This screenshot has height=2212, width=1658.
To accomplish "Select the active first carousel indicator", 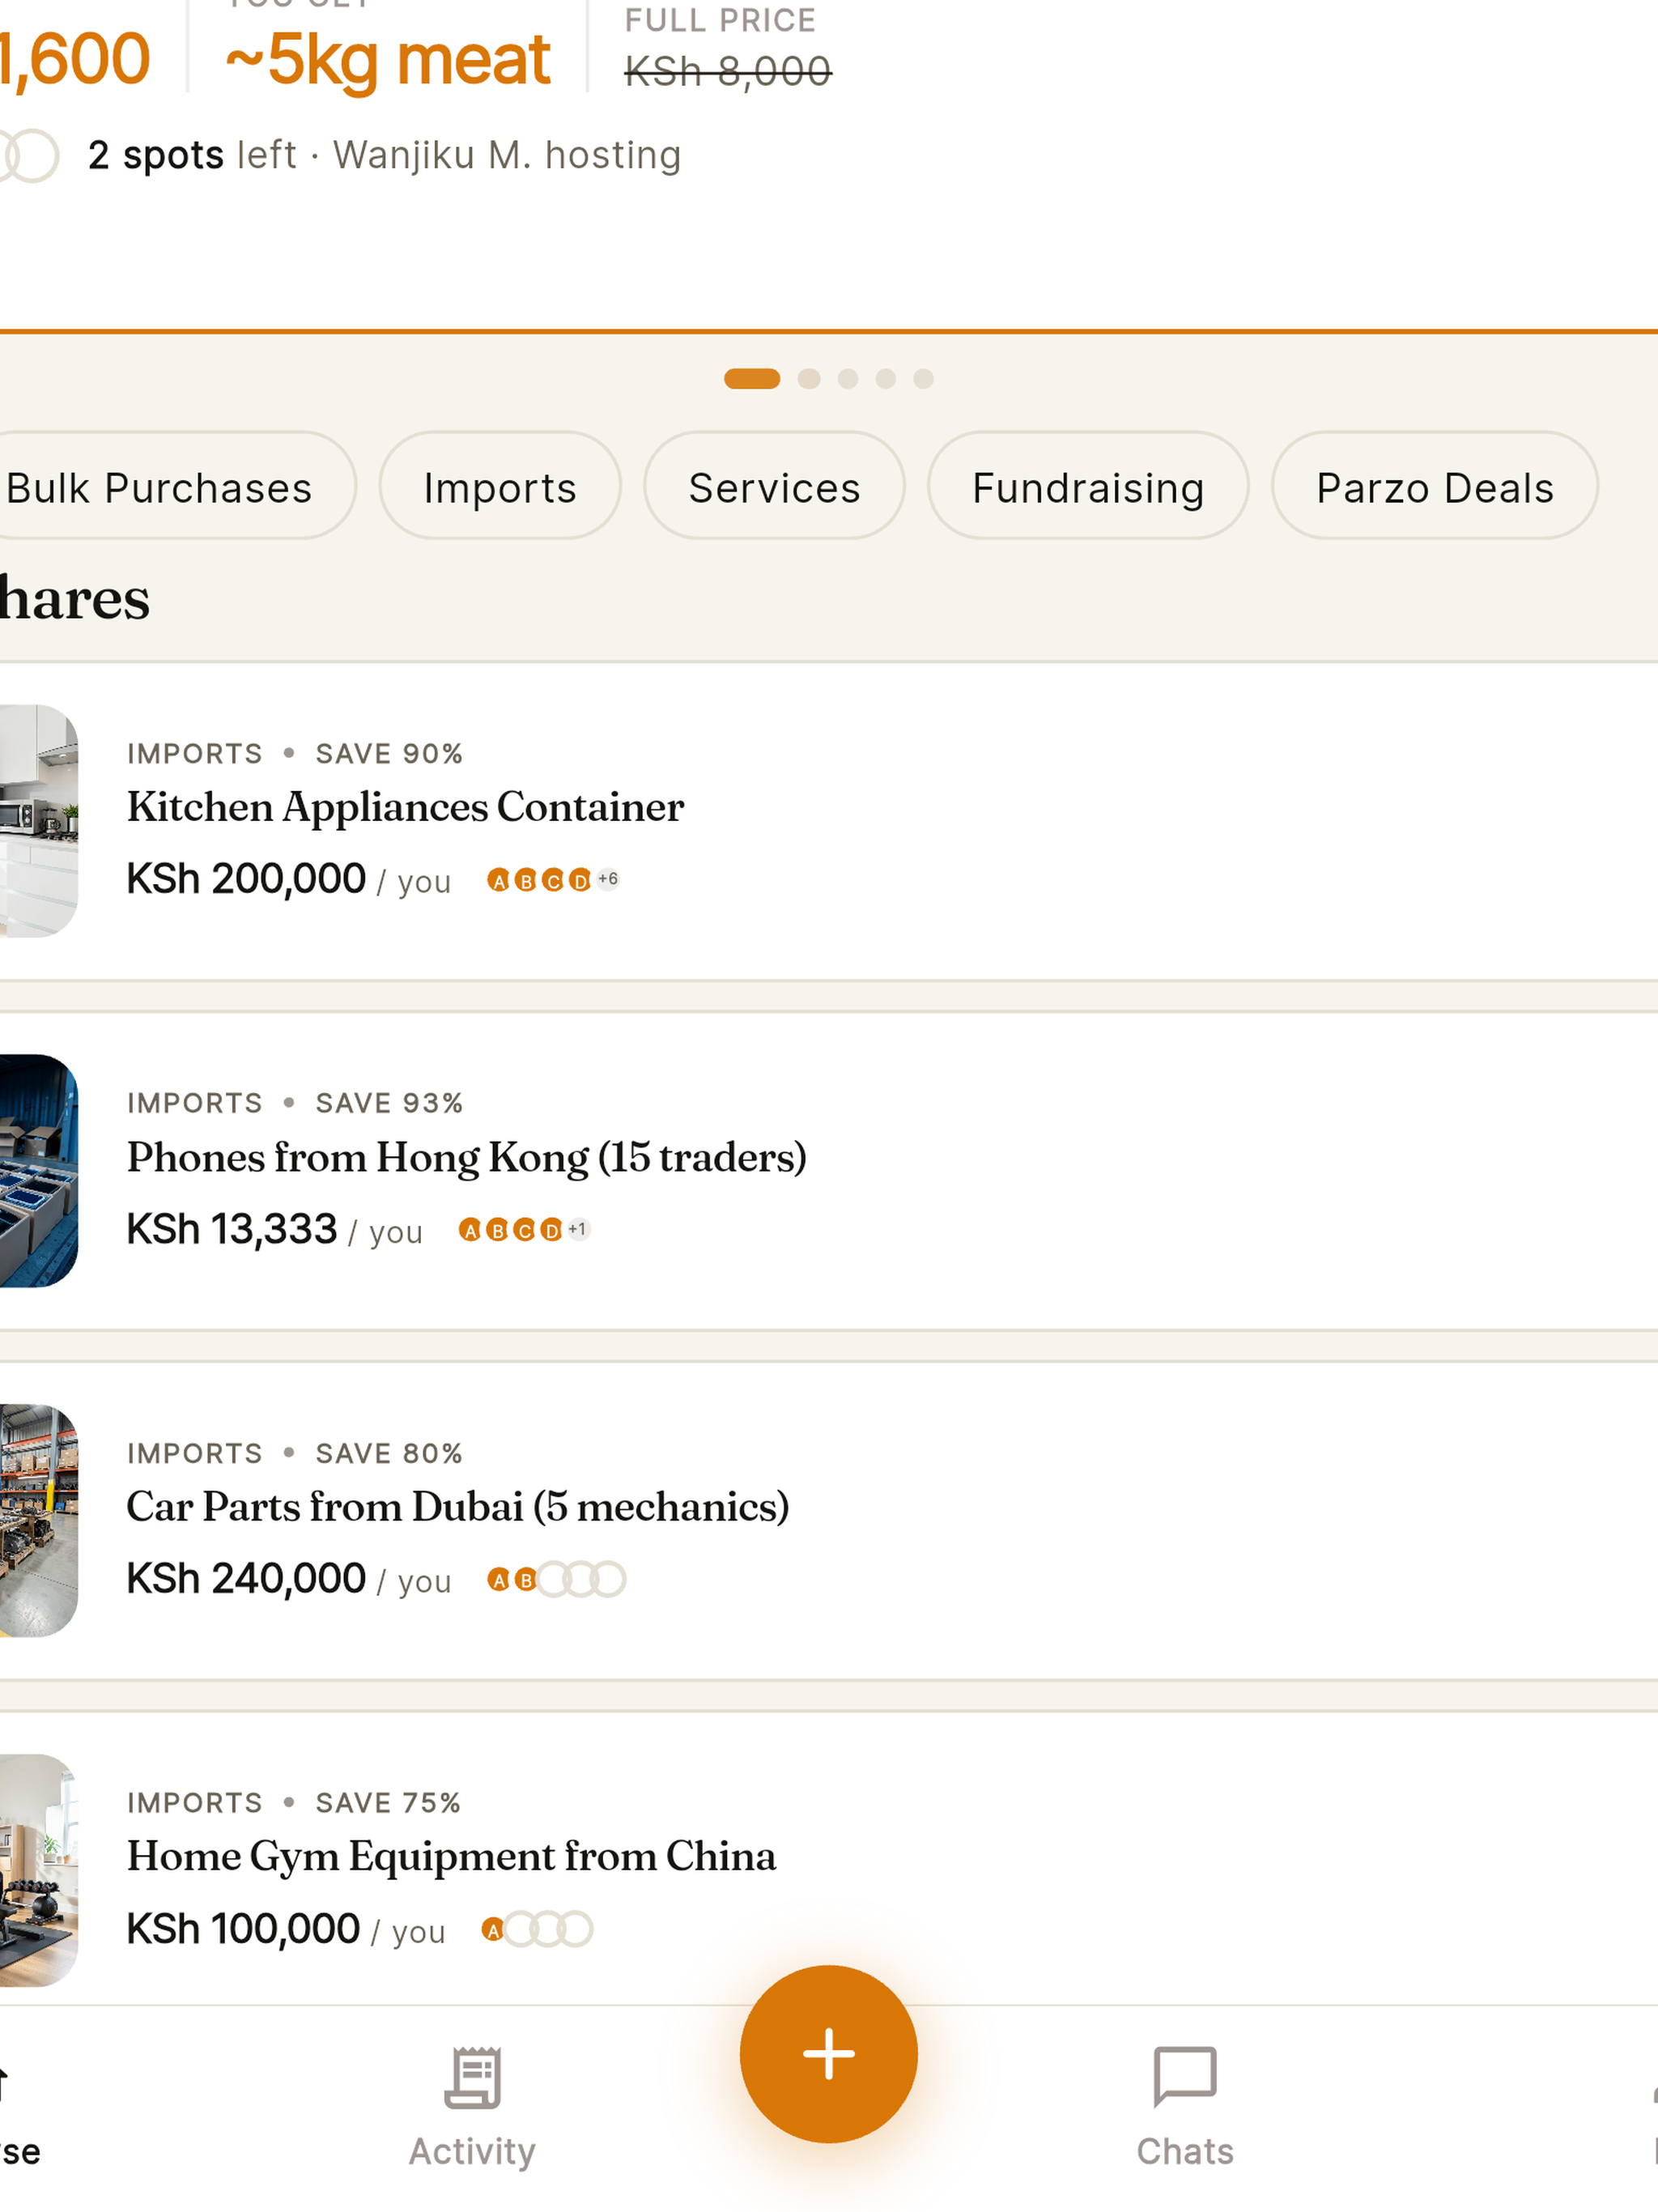I will (752, 378).
